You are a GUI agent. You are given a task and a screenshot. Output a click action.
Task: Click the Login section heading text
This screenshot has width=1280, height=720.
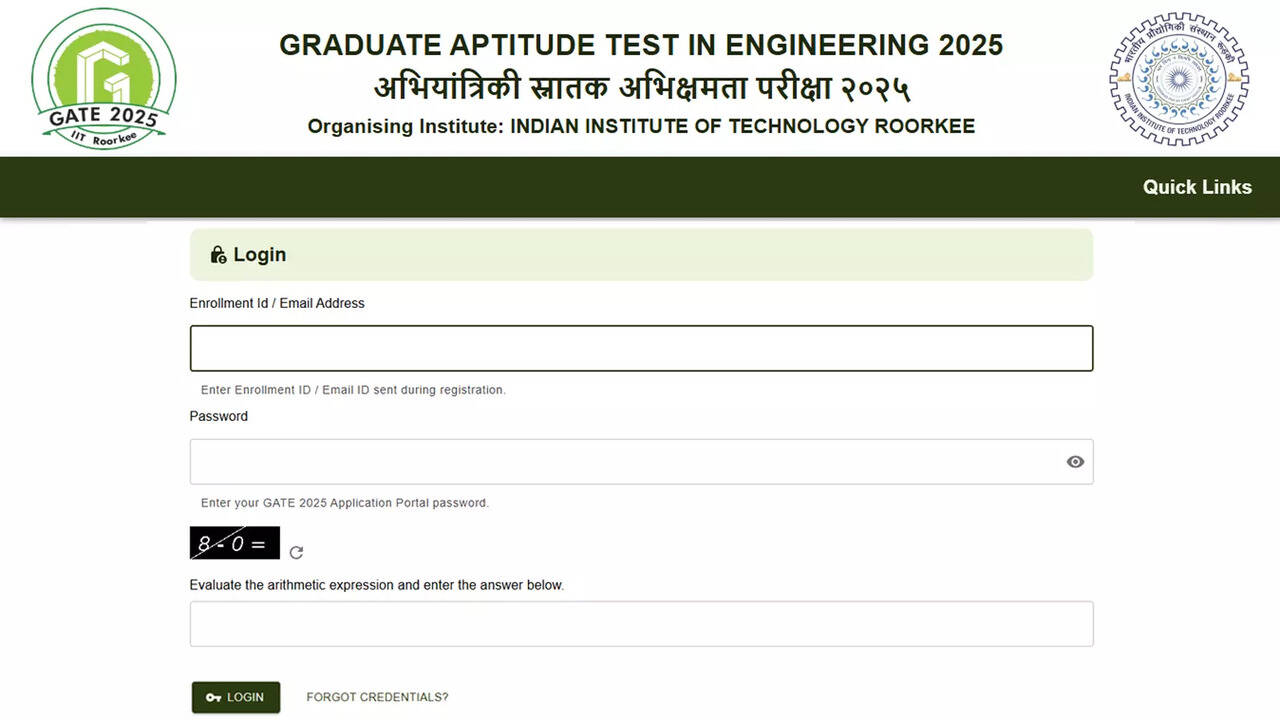click(260, 255)
